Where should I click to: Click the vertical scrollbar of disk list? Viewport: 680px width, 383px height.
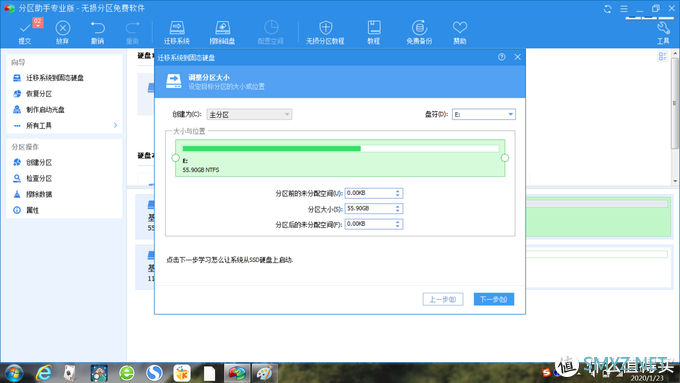point(675,103)
